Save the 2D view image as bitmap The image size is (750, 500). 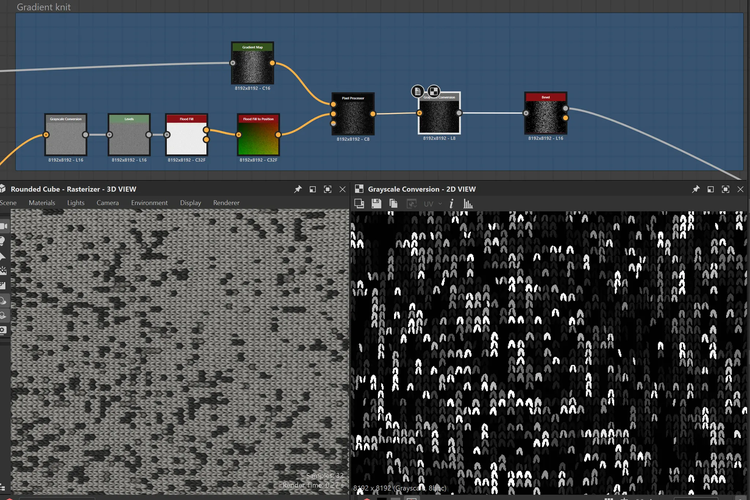[x=376, y=203]
